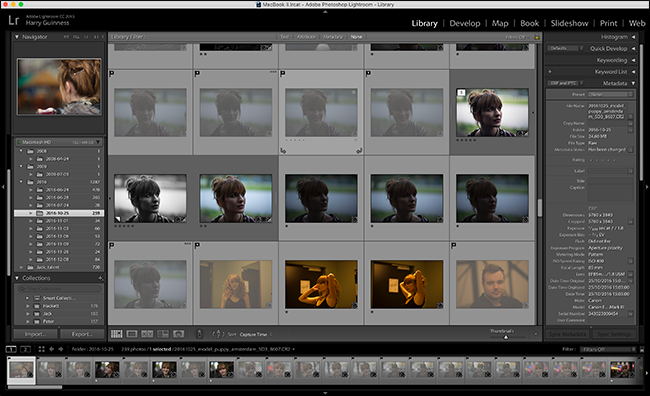Hide the top module panel arrow
The image size is (650, 396).
pos(325,12)
